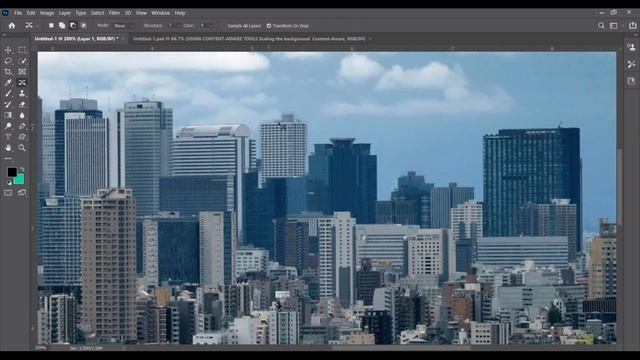Select the Crop tool
Viewport: 640px width, 360px height.
click(8, 72)
